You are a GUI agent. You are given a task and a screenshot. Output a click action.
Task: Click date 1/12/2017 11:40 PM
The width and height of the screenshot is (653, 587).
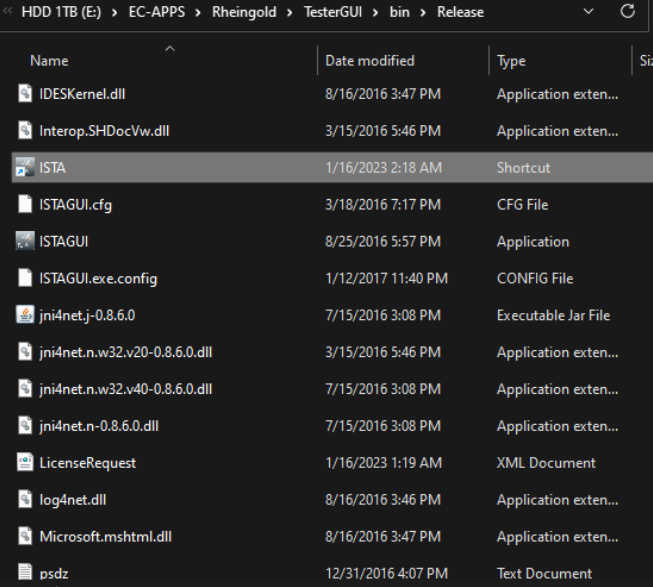386,279
